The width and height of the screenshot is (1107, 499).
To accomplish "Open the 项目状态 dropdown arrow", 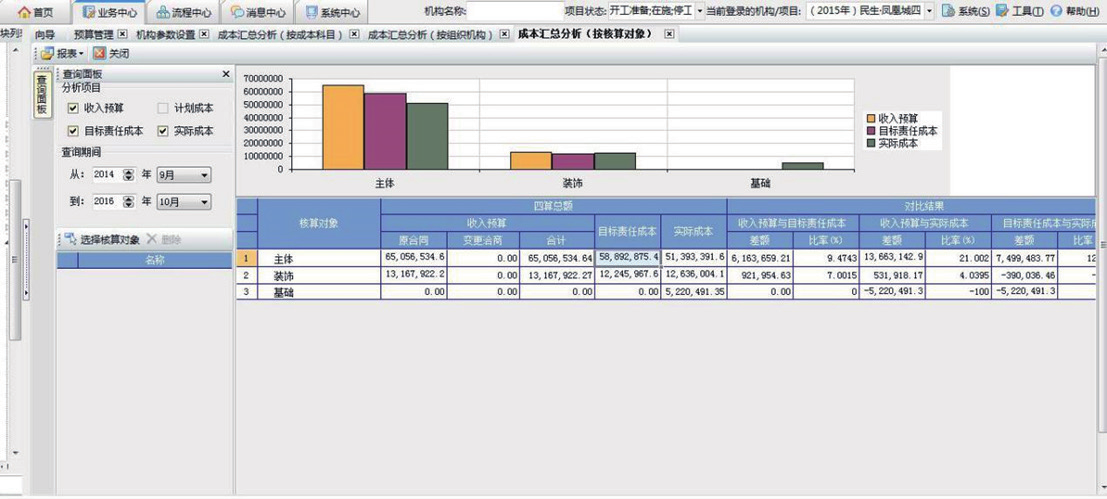I will click(x=699, y=11).
